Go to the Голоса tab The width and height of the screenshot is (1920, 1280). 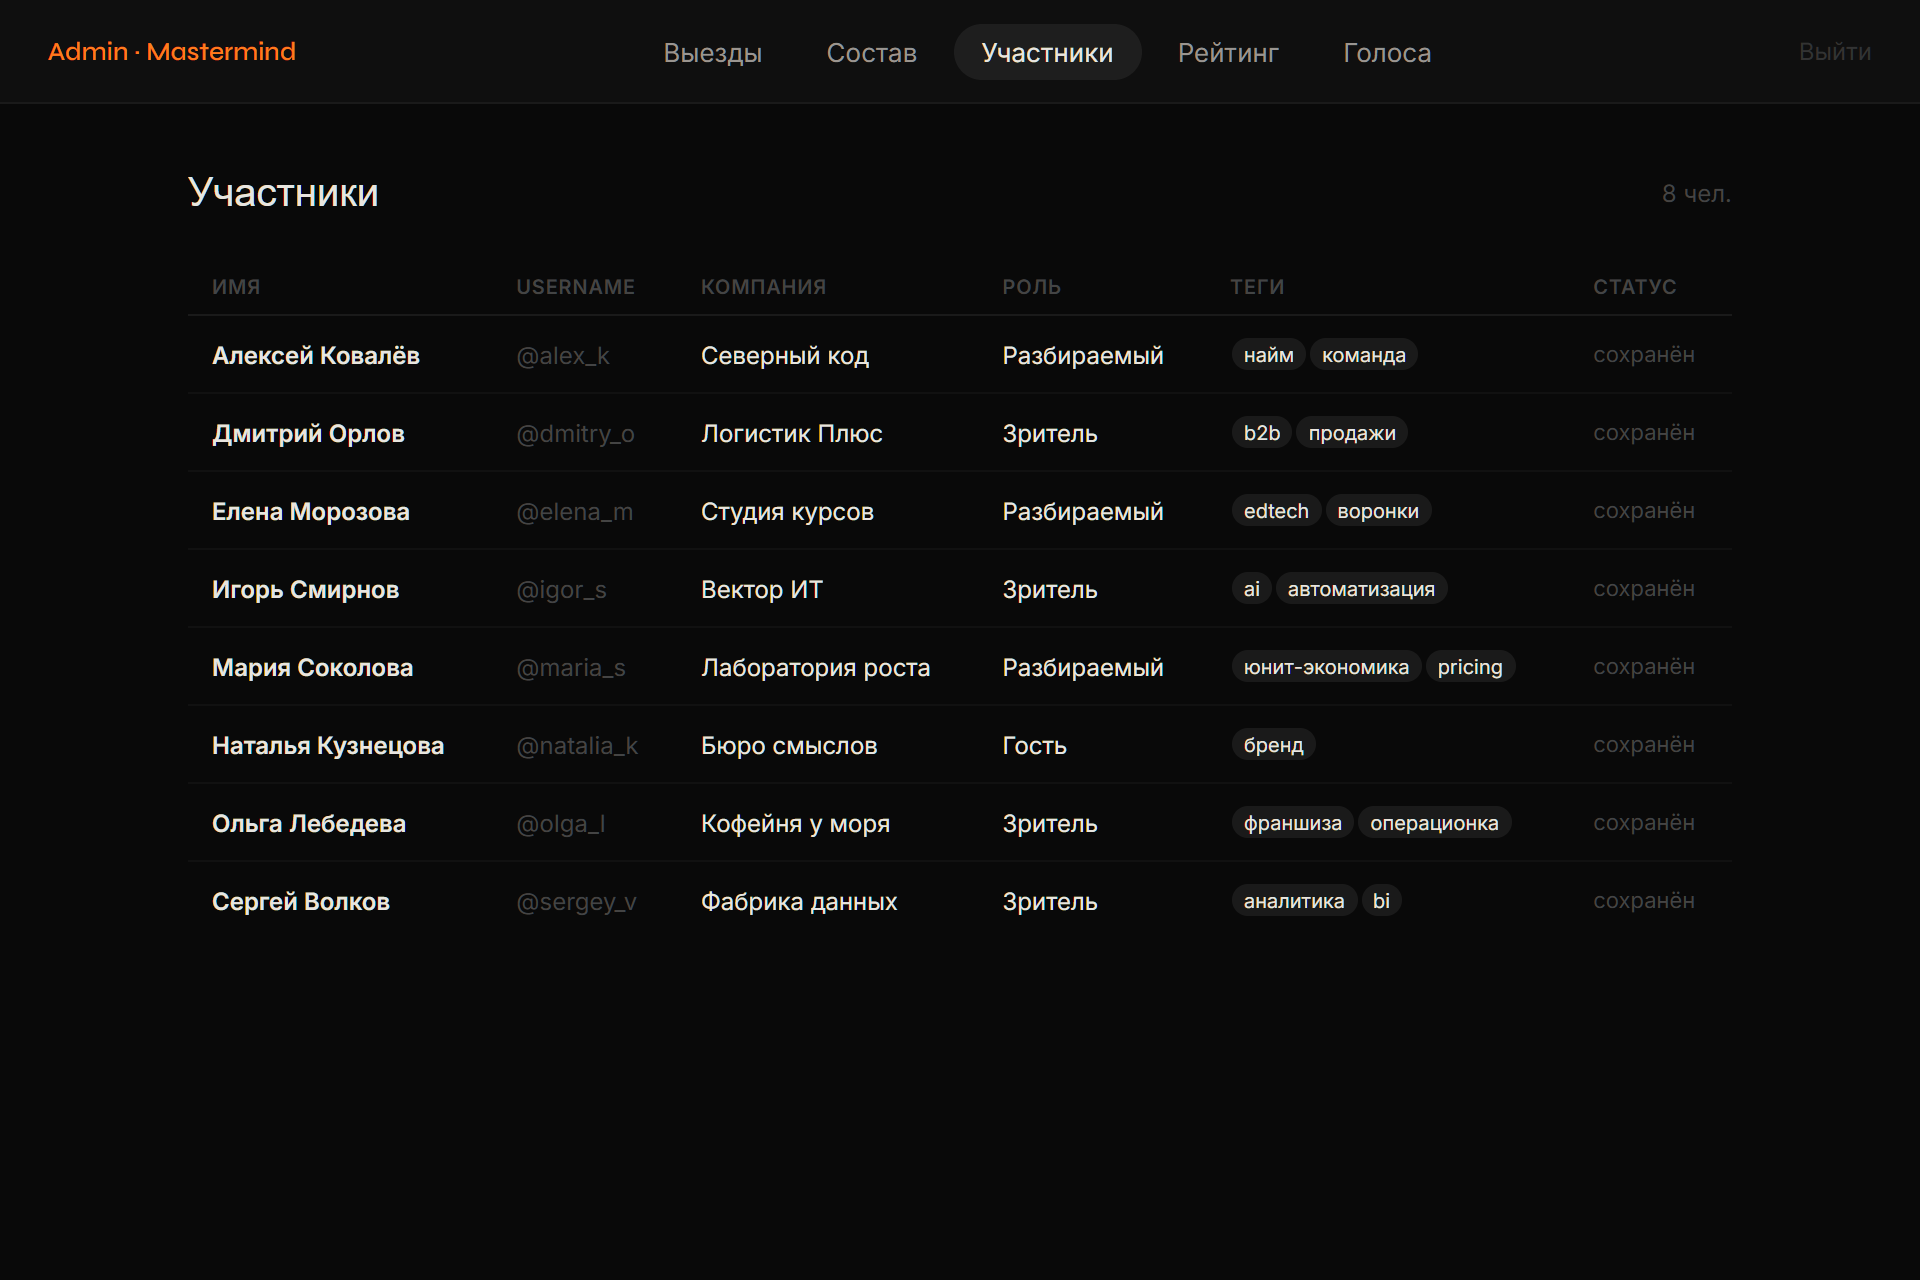pyautogui.click(x=1387, y=52)
